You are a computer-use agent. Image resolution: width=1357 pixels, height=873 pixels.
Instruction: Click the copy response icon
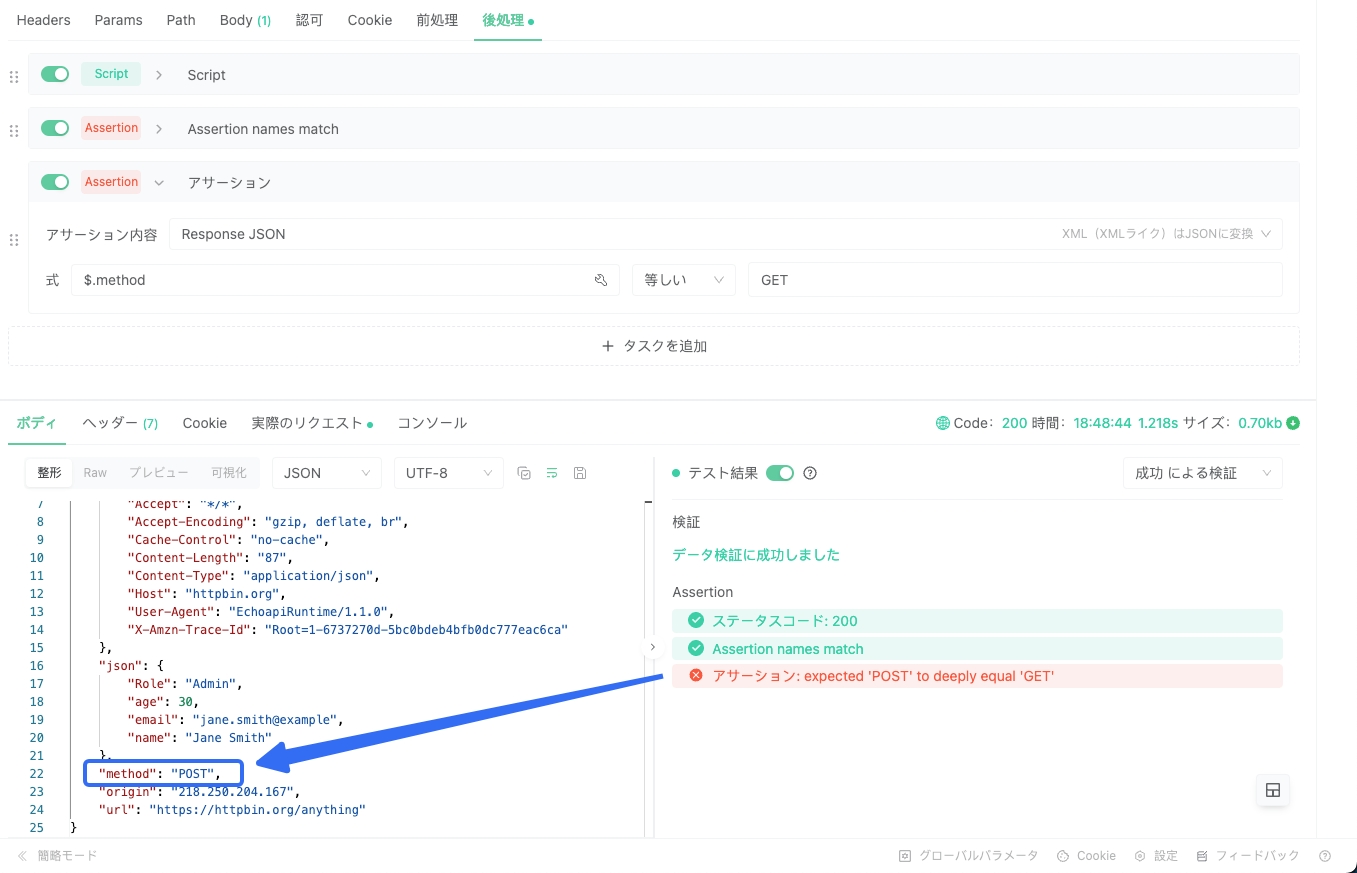[x=524, y=473]
